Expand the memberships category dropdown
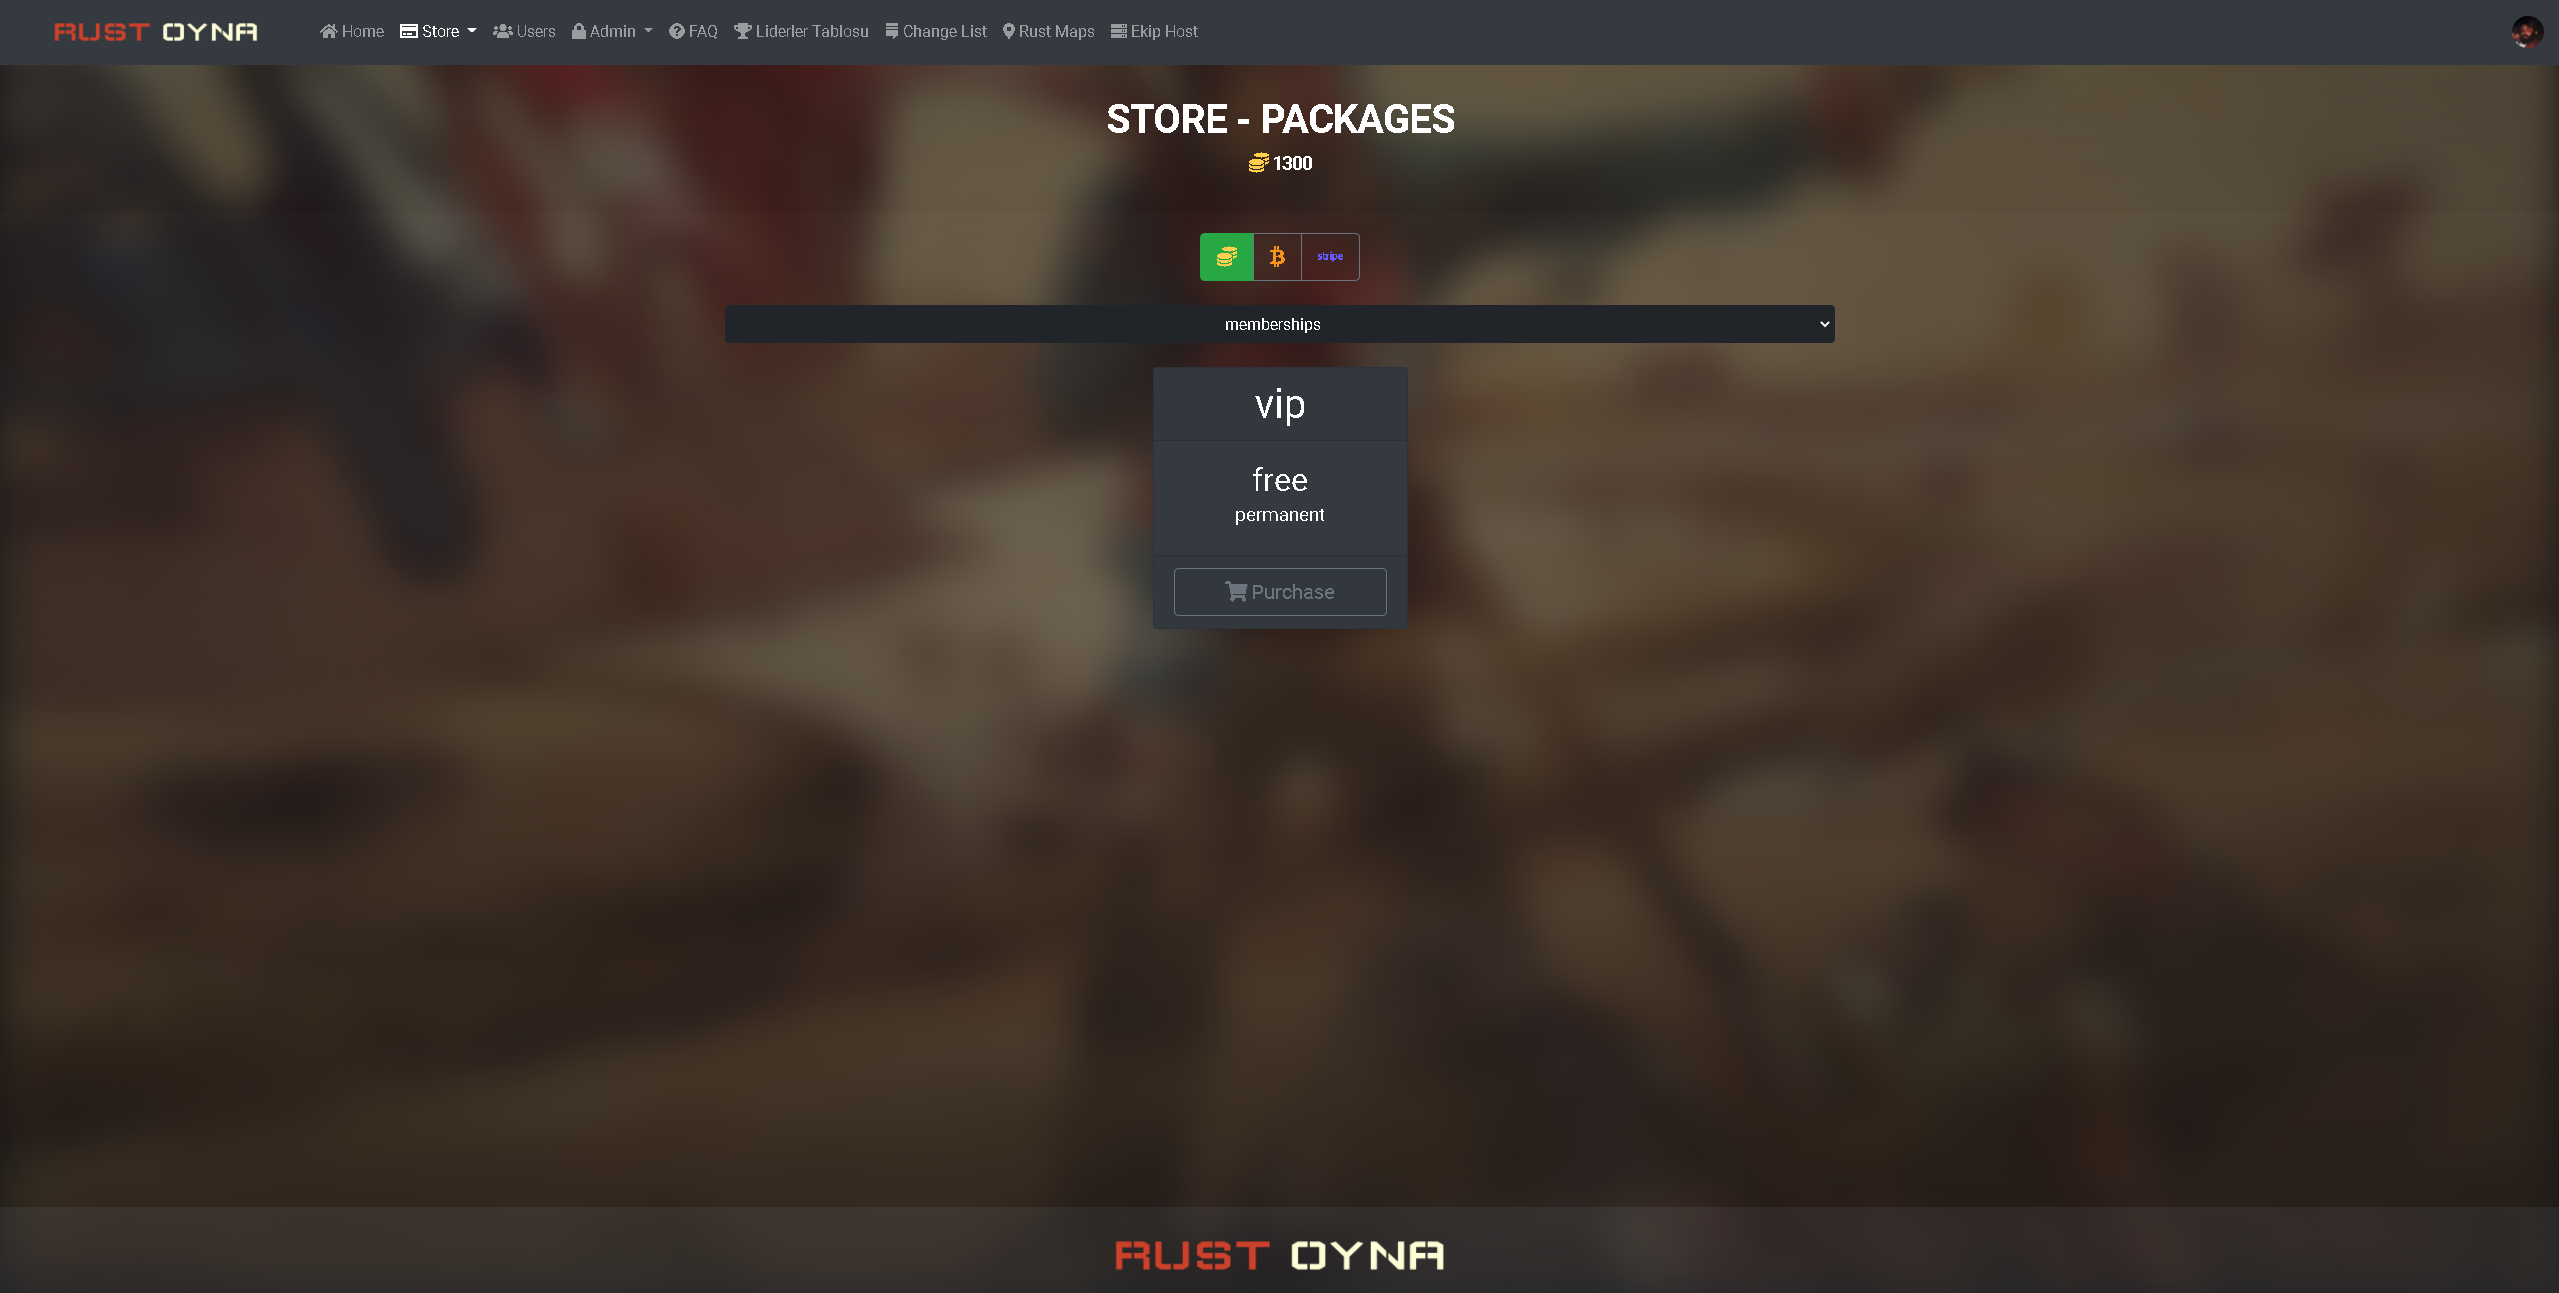Screen dimensions: 2559x1293 pos(1280,323)
